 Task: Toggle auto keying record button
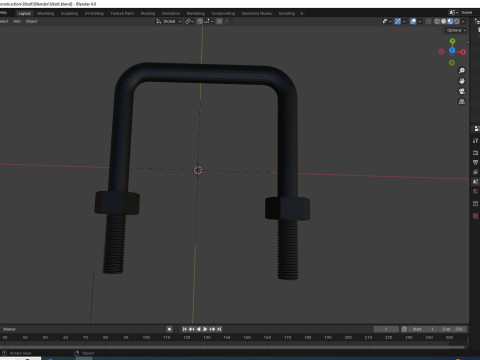pyautogui.click(x=169, y=329)
